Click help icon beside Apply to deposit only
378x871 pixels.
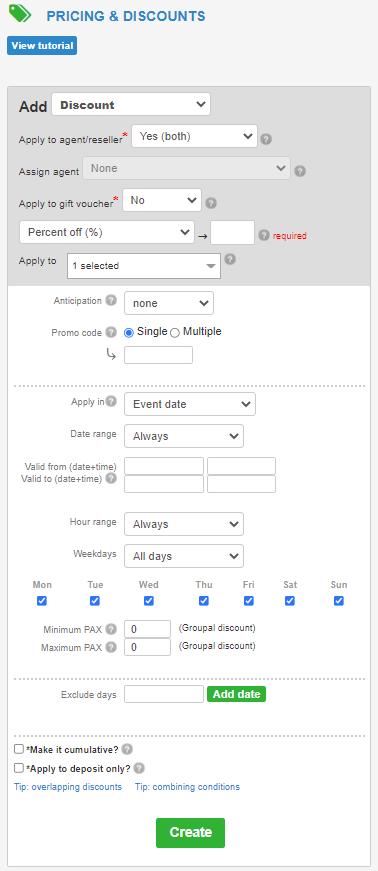point(139,768)
